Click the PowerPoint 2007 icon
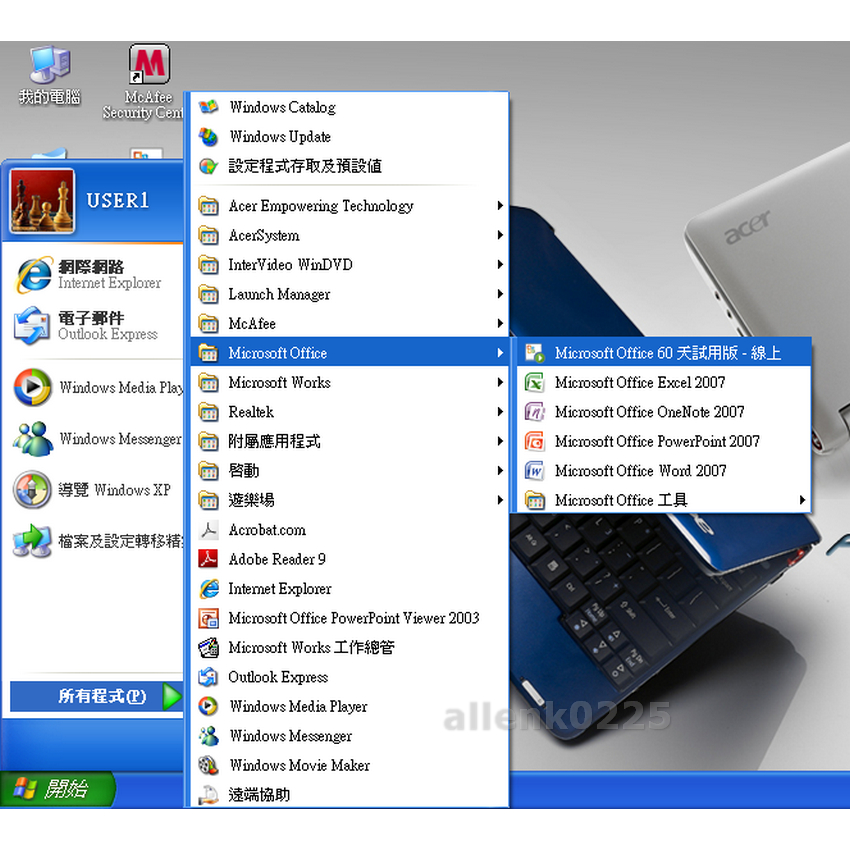This screenshot has width=850, height=850. click(535, 441)
